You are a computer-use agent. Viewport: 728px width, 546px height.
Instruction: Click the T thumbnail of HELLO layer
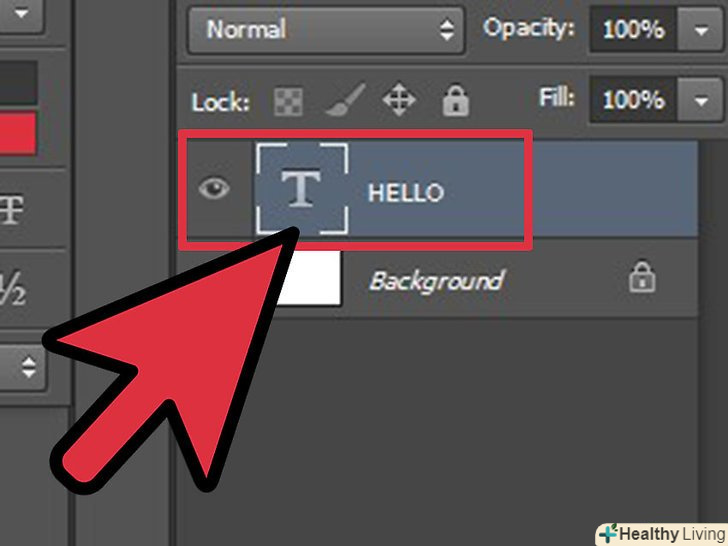pyautogui.click(x=302, y=188)
